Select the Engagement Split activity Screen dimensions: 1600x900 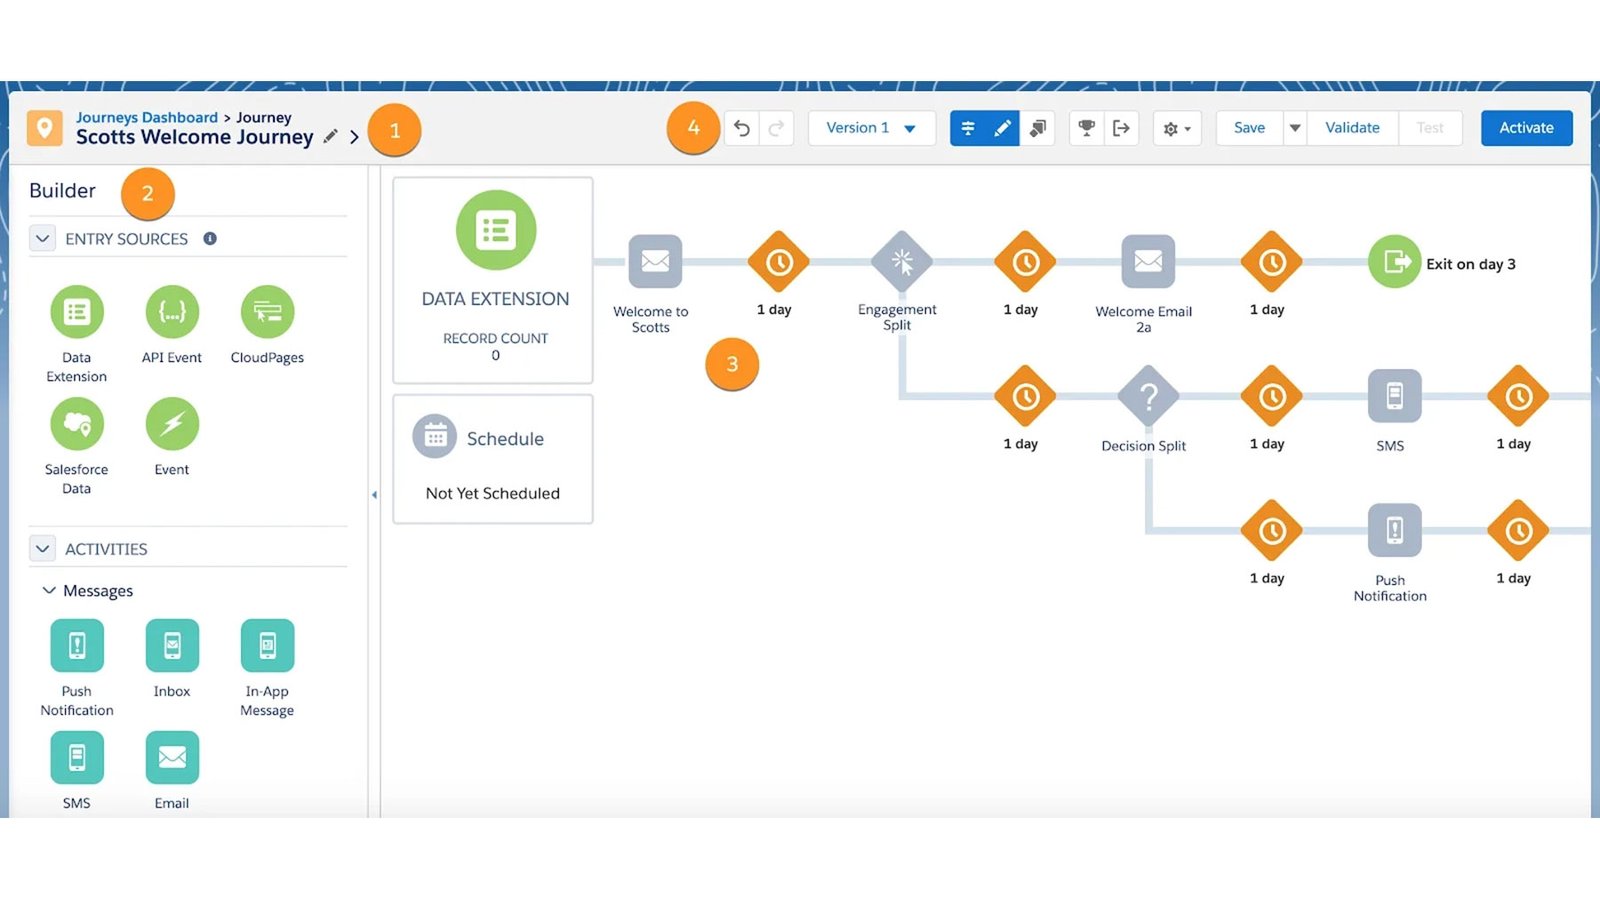(902, 262)
